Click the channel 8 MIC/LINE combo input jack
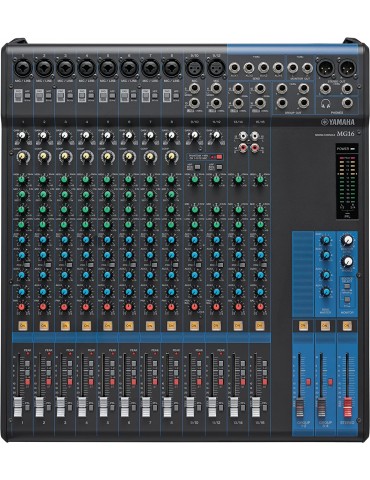This screenshot has height=480, width=370. pyautogui.click(x=172, y=68)
